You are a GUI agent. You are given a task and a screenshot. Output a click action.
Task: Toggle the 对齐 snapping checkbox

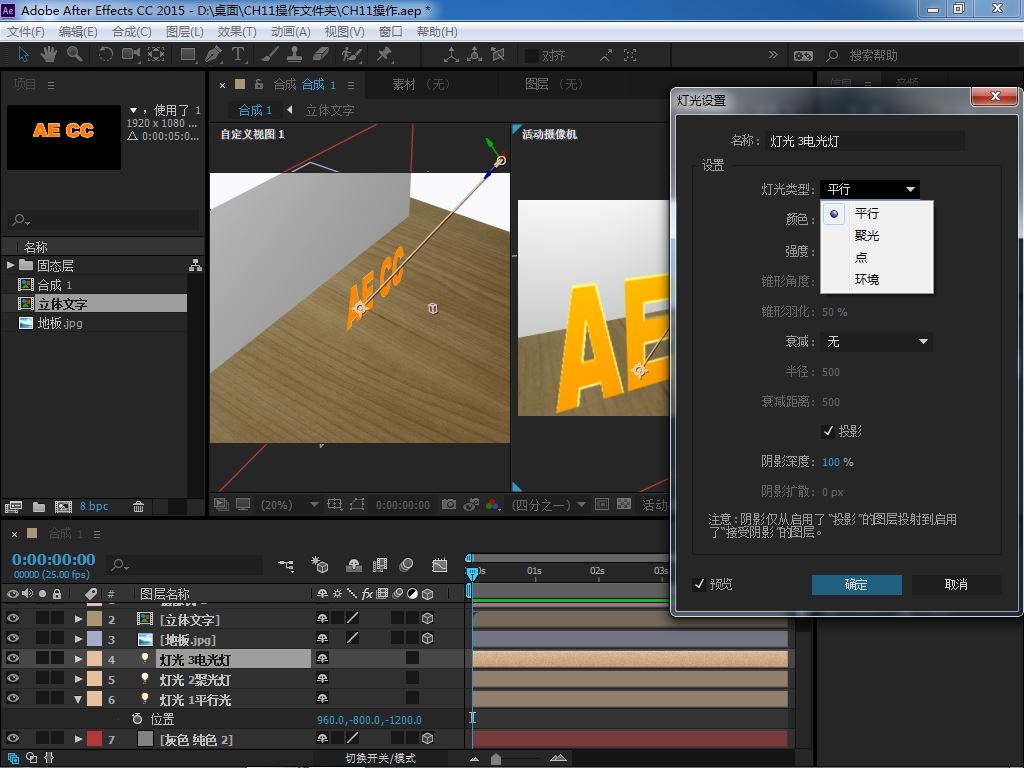coord(532,56)
